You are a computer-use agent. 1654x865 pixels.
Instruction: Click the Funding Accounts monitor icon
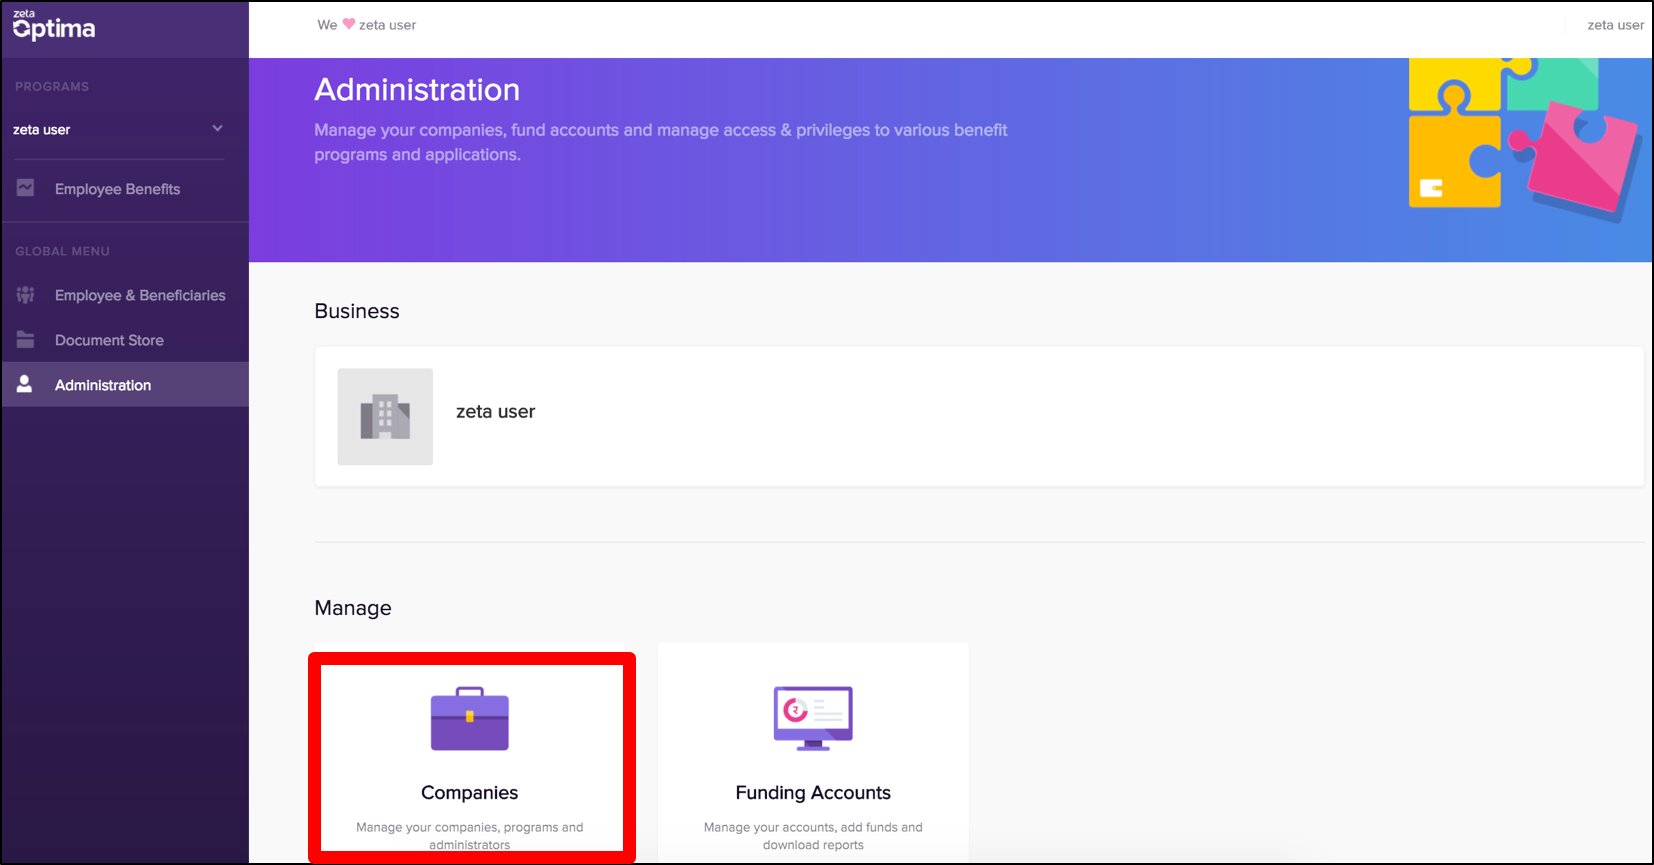pos(813,718)
